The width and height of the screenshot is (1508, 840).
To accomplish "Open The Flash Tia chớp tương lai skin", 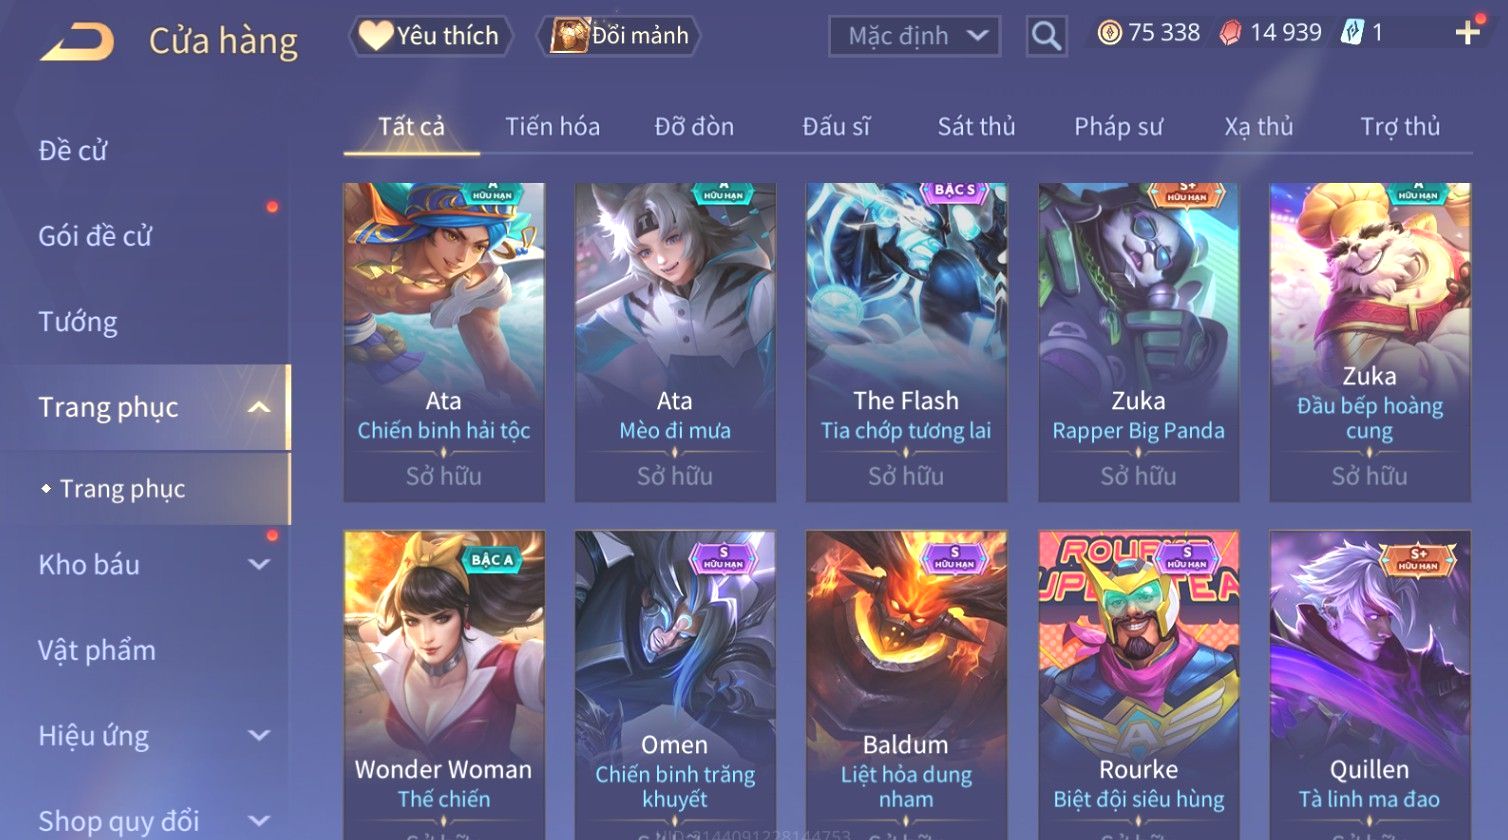I will pos(906,342).
